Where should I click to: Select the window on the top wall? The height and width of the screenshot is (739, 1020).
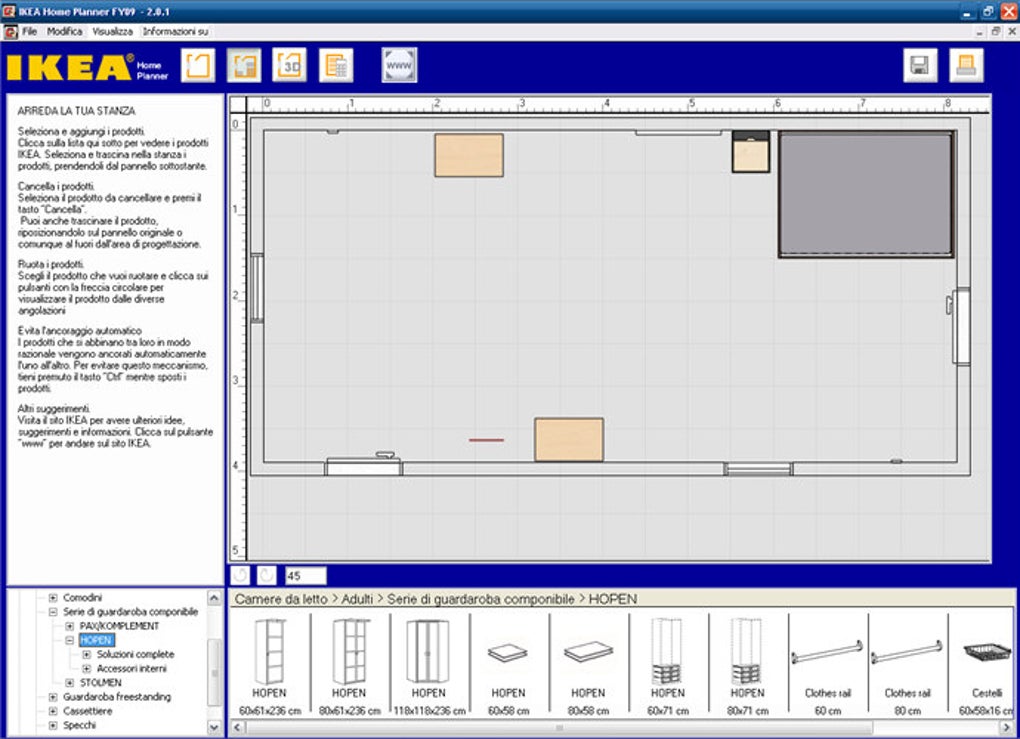click(678, 133)
